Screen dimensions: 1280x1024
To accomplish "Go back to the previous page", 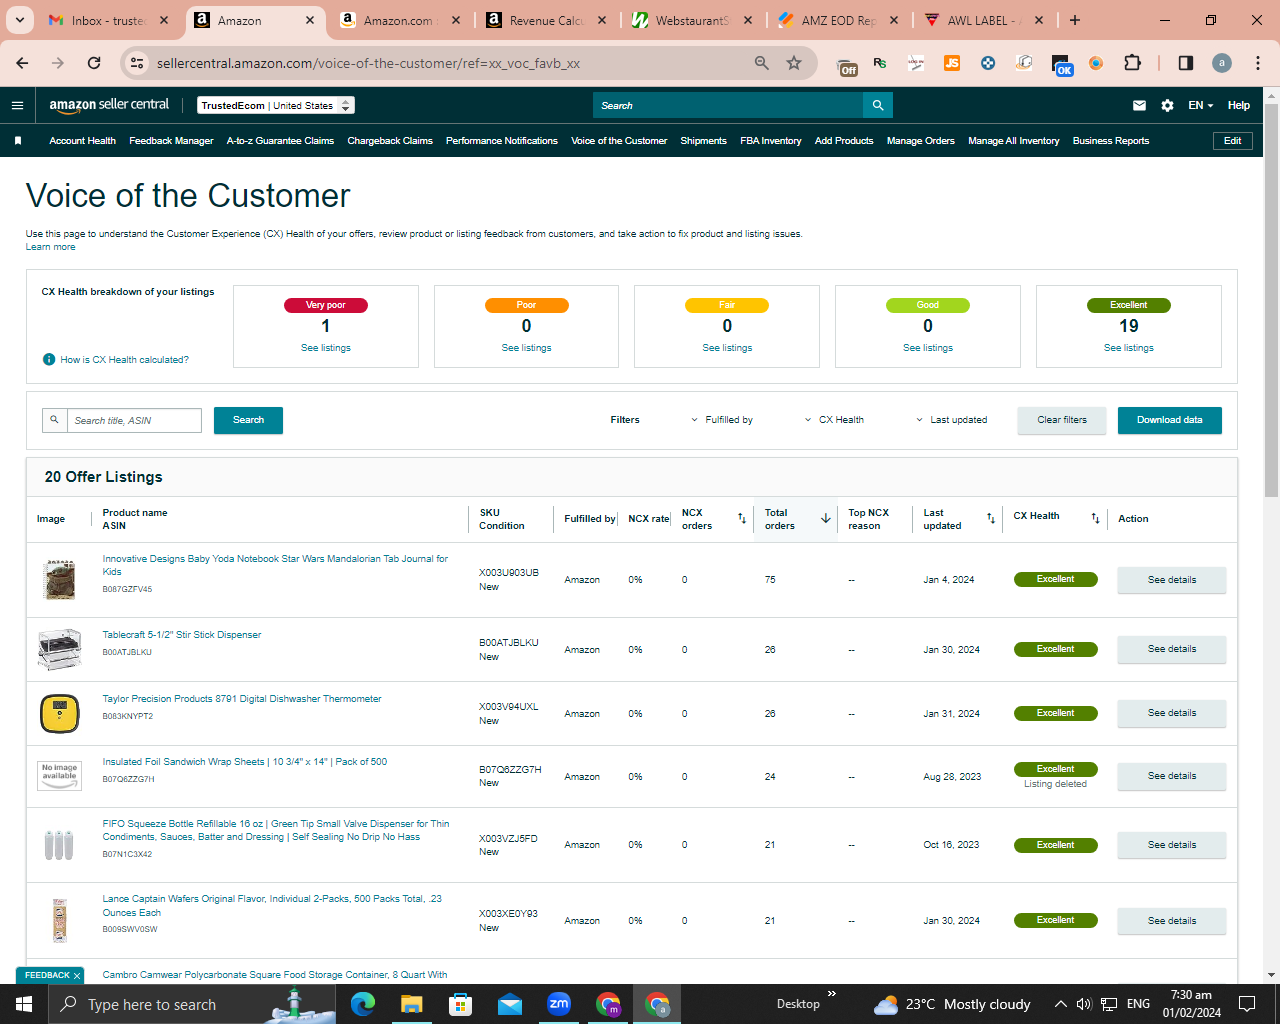I will click(22, 63).
